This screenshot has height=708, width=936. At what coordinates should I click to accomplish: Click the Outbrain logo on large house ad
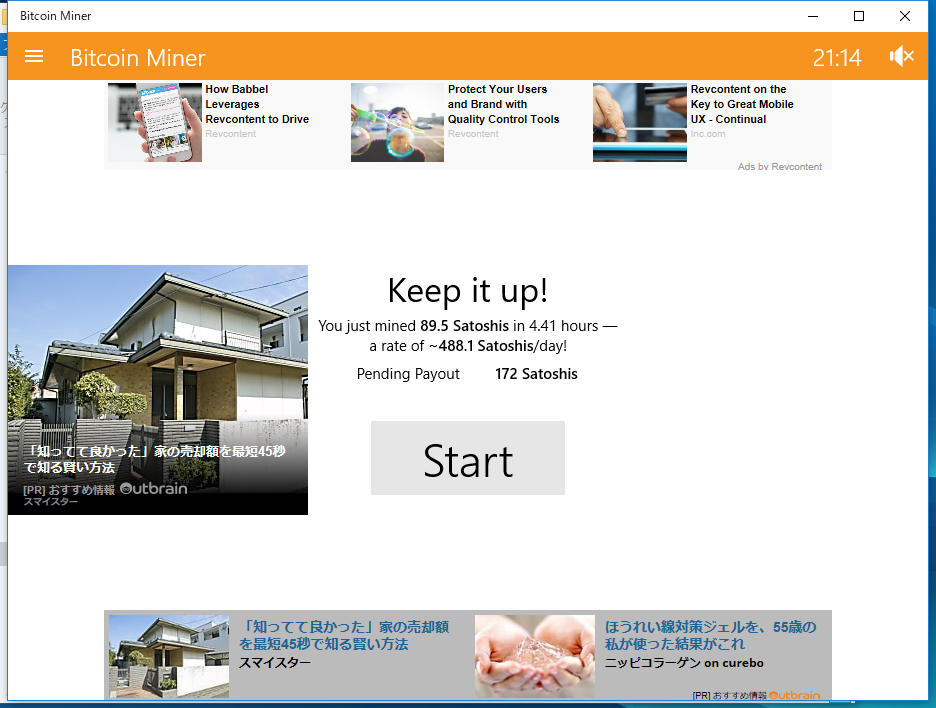pos(154,488)
